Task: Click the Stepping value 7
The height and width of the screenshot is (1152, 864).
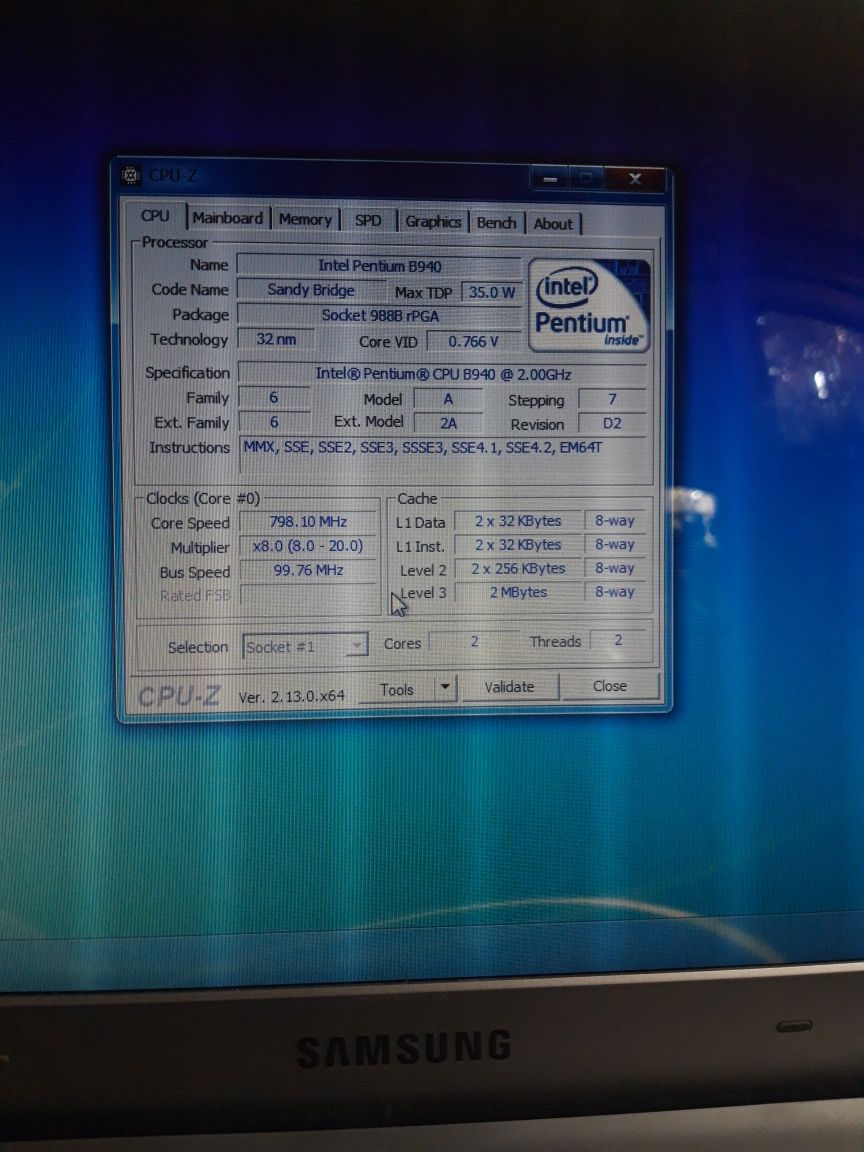Action: [613, 399]
